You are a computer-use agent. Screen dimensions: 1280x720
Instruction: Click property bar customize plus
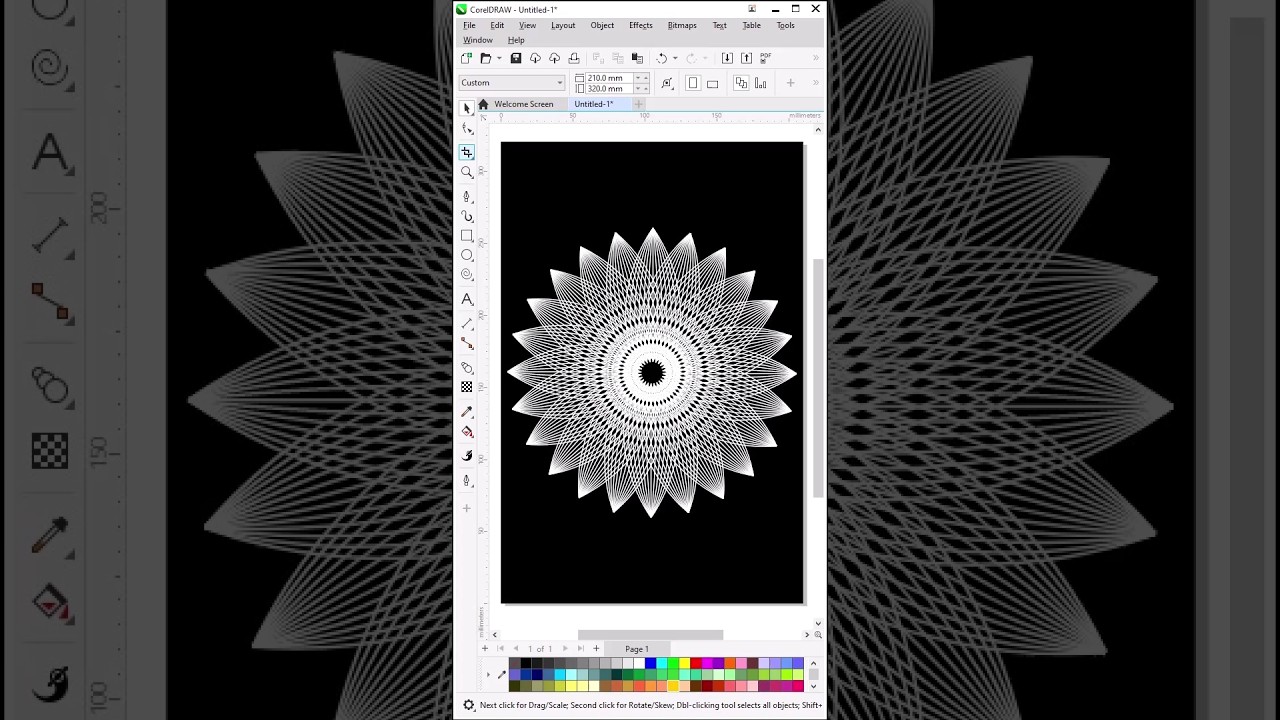pos(790,83)
